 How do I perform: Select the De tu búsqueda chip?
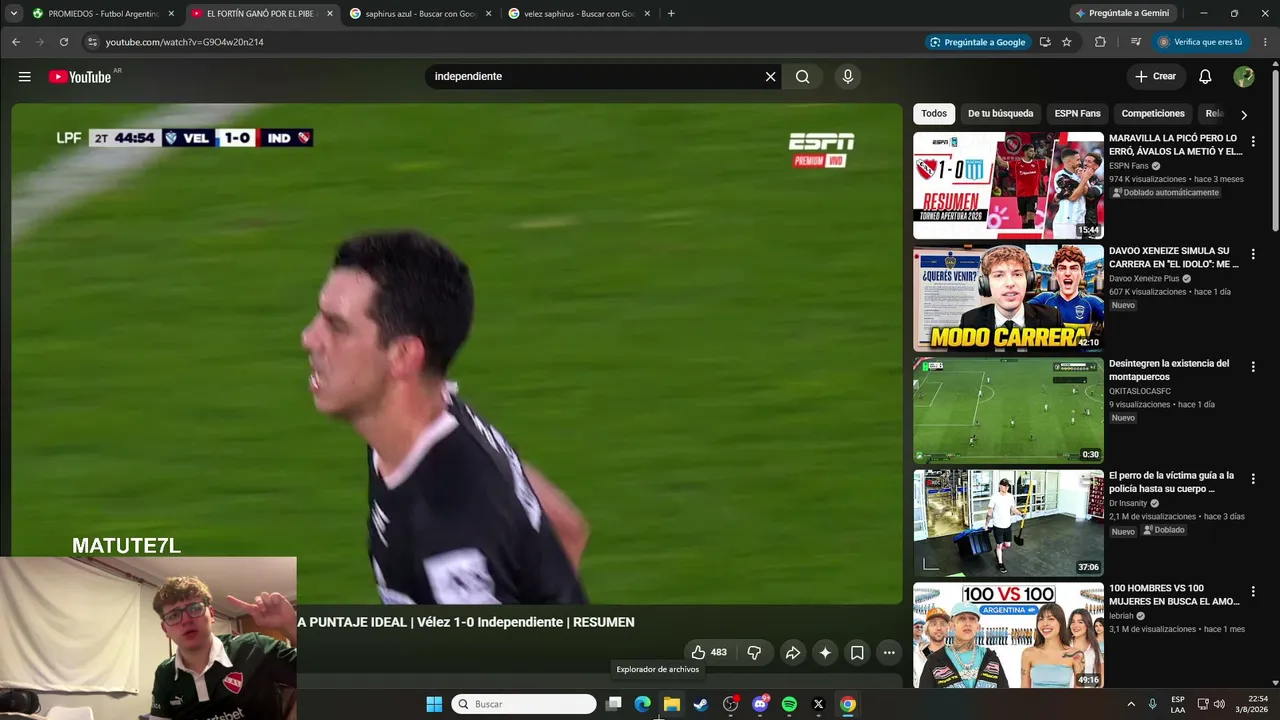tap(1000, 114)
